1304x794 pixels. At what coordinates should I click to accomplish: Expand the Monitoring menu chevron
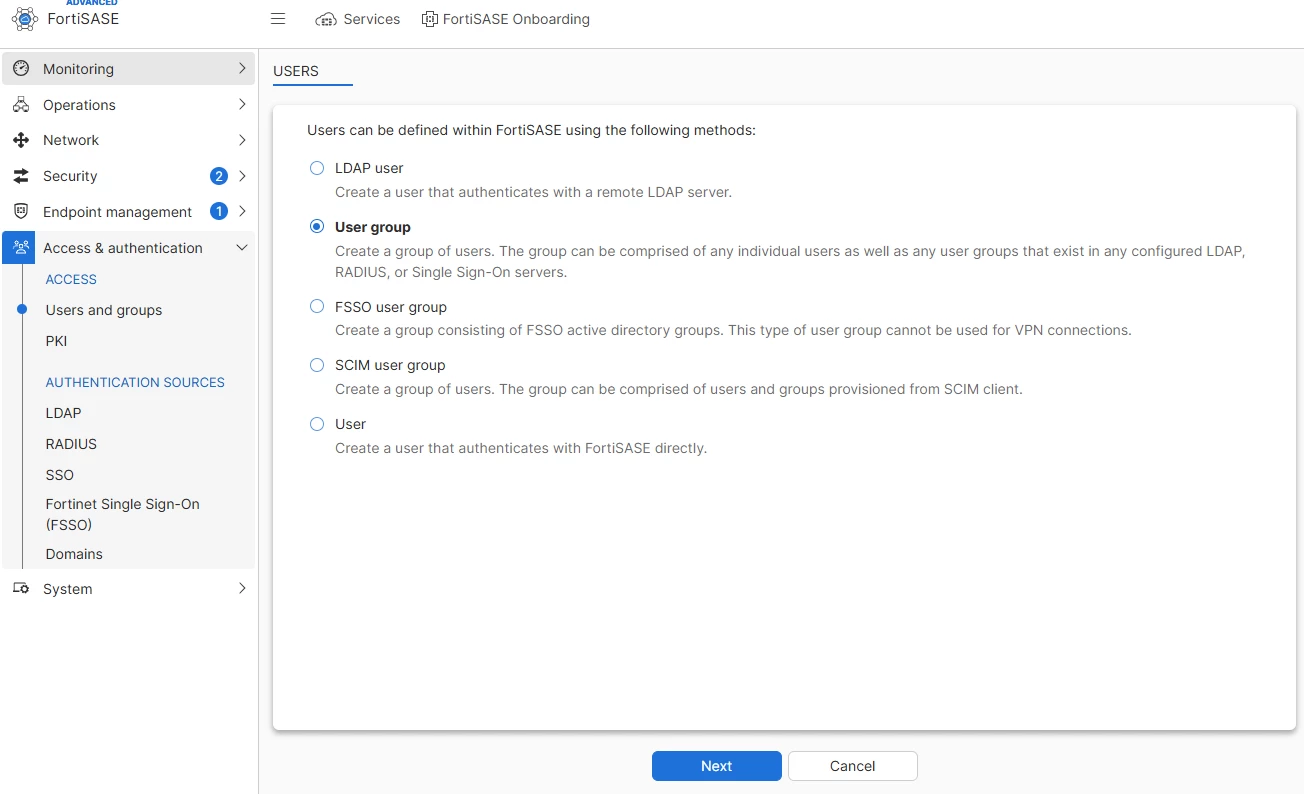tap(242, 69)
